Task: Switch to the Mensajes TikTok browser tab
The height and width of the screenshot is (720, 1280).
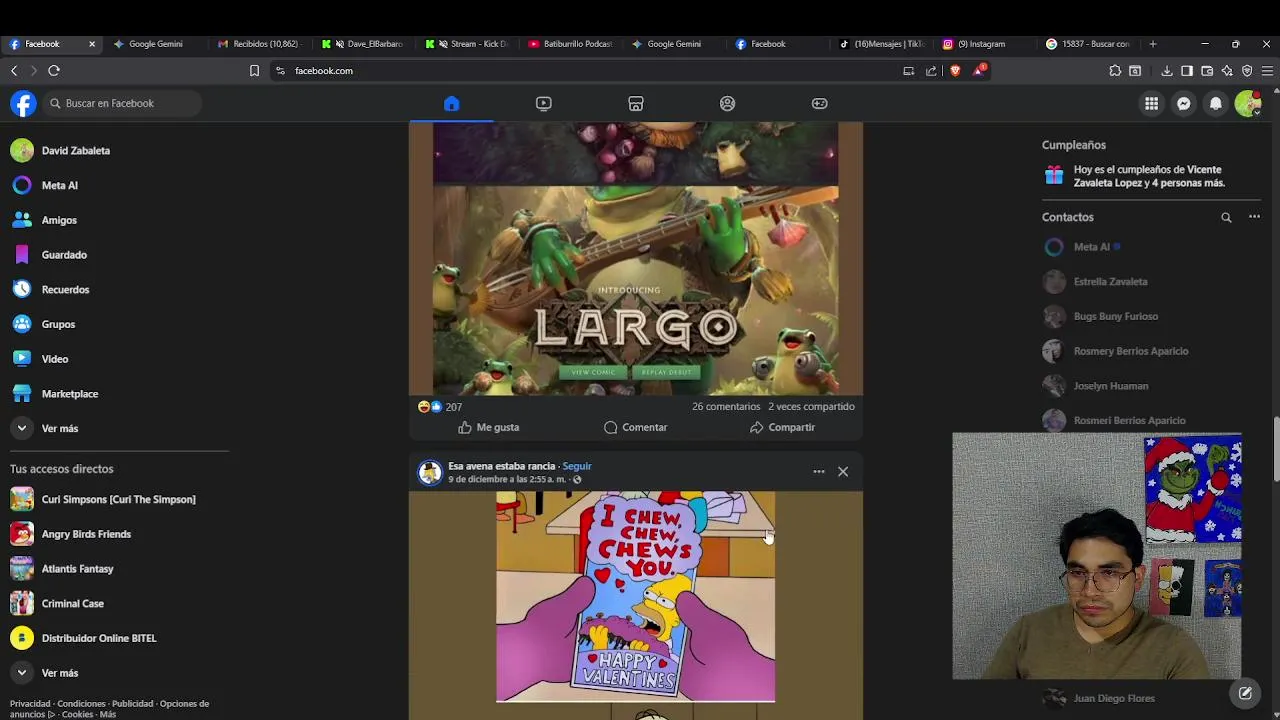Action: 881,44
